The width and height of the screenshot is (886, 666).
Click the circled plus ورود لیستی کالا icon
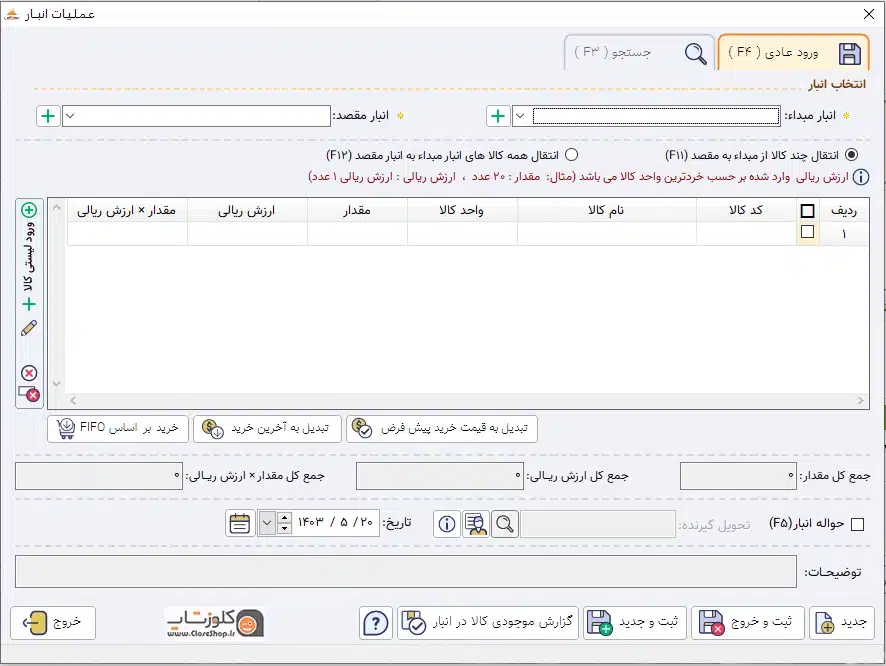pyautogui.click(x=29, y=210)
